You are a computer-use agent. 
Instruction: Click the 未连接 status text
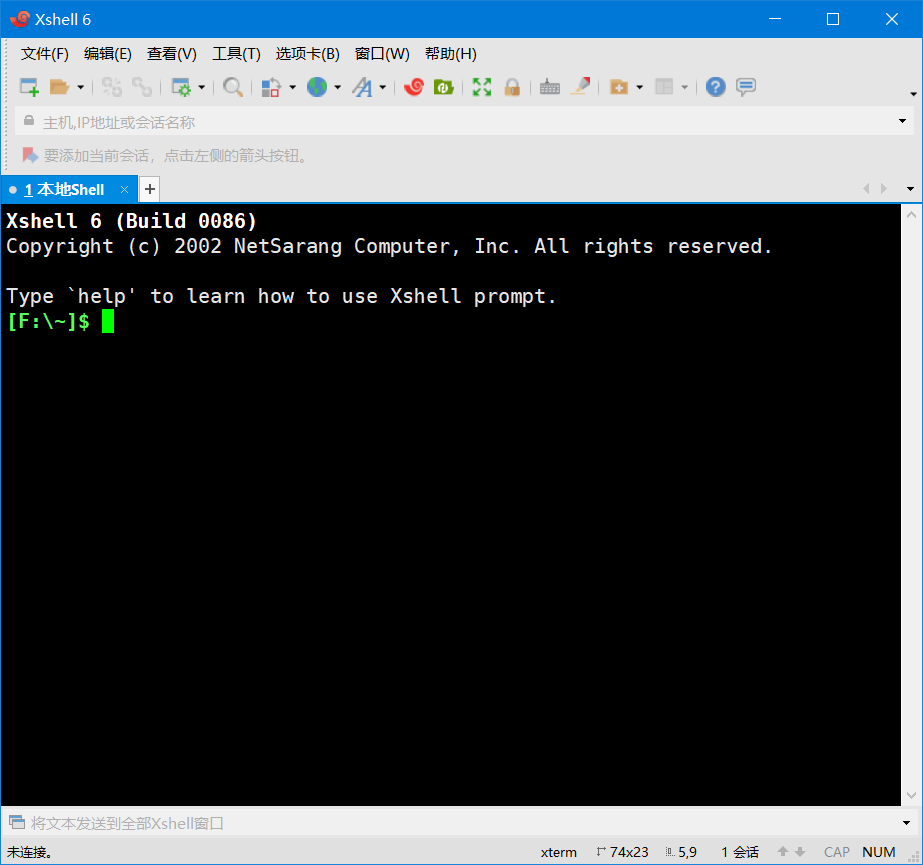[x=29, y=852]
